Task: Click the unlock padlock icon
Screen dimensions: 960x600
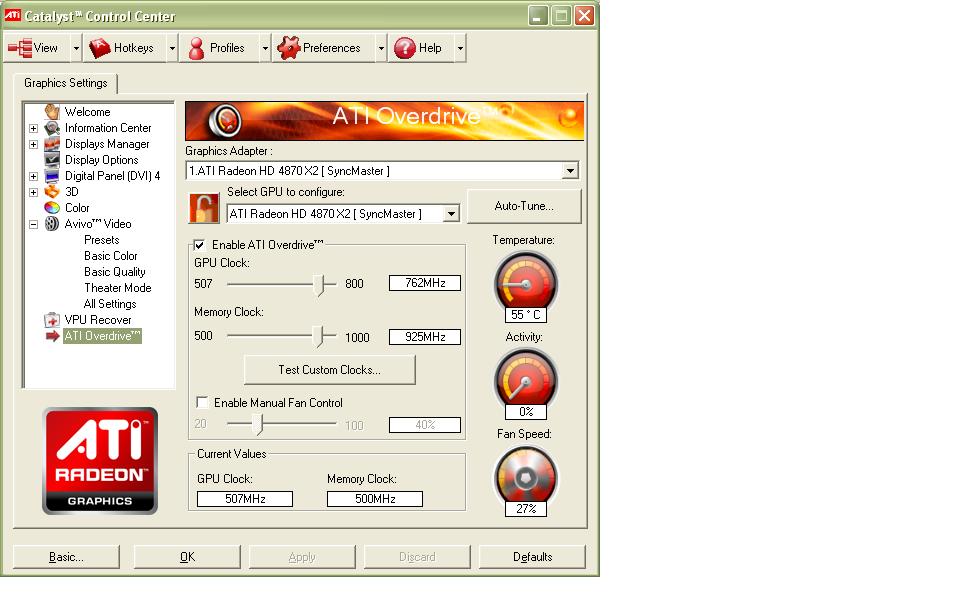Action: pyautogui.click(x=204, y=209)
